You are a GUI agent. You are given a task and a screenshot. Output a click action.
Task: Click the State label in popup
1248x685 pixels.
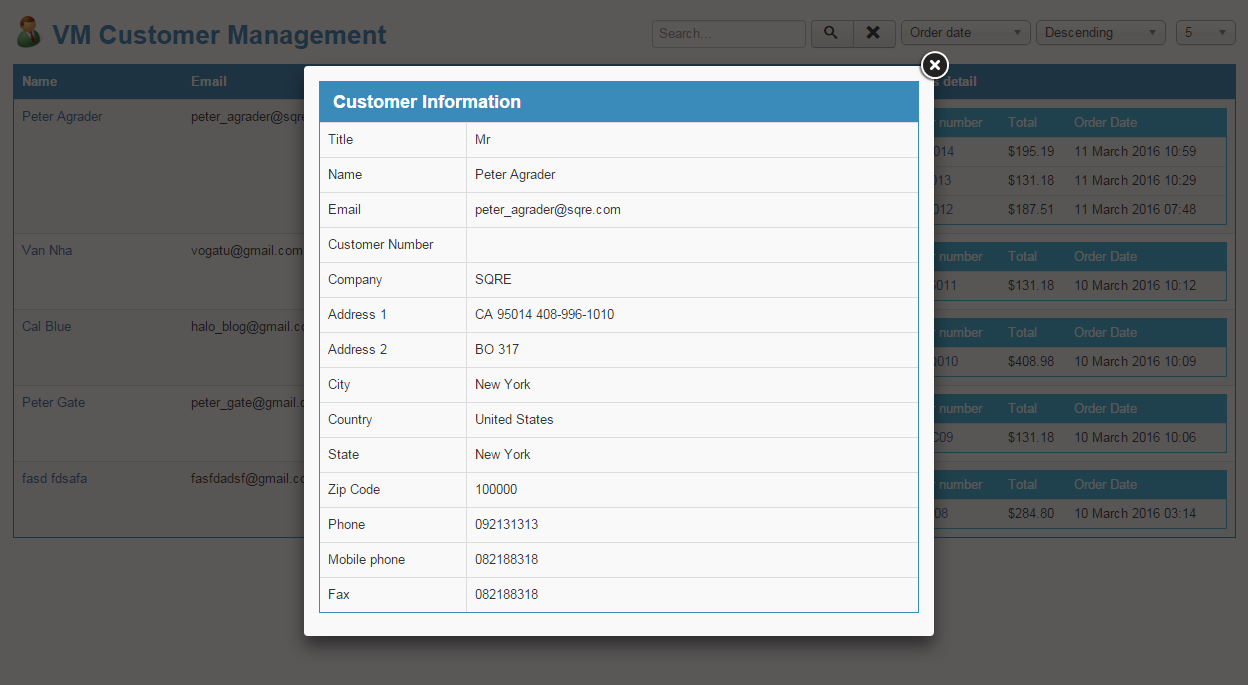click(x=343, y=454)
